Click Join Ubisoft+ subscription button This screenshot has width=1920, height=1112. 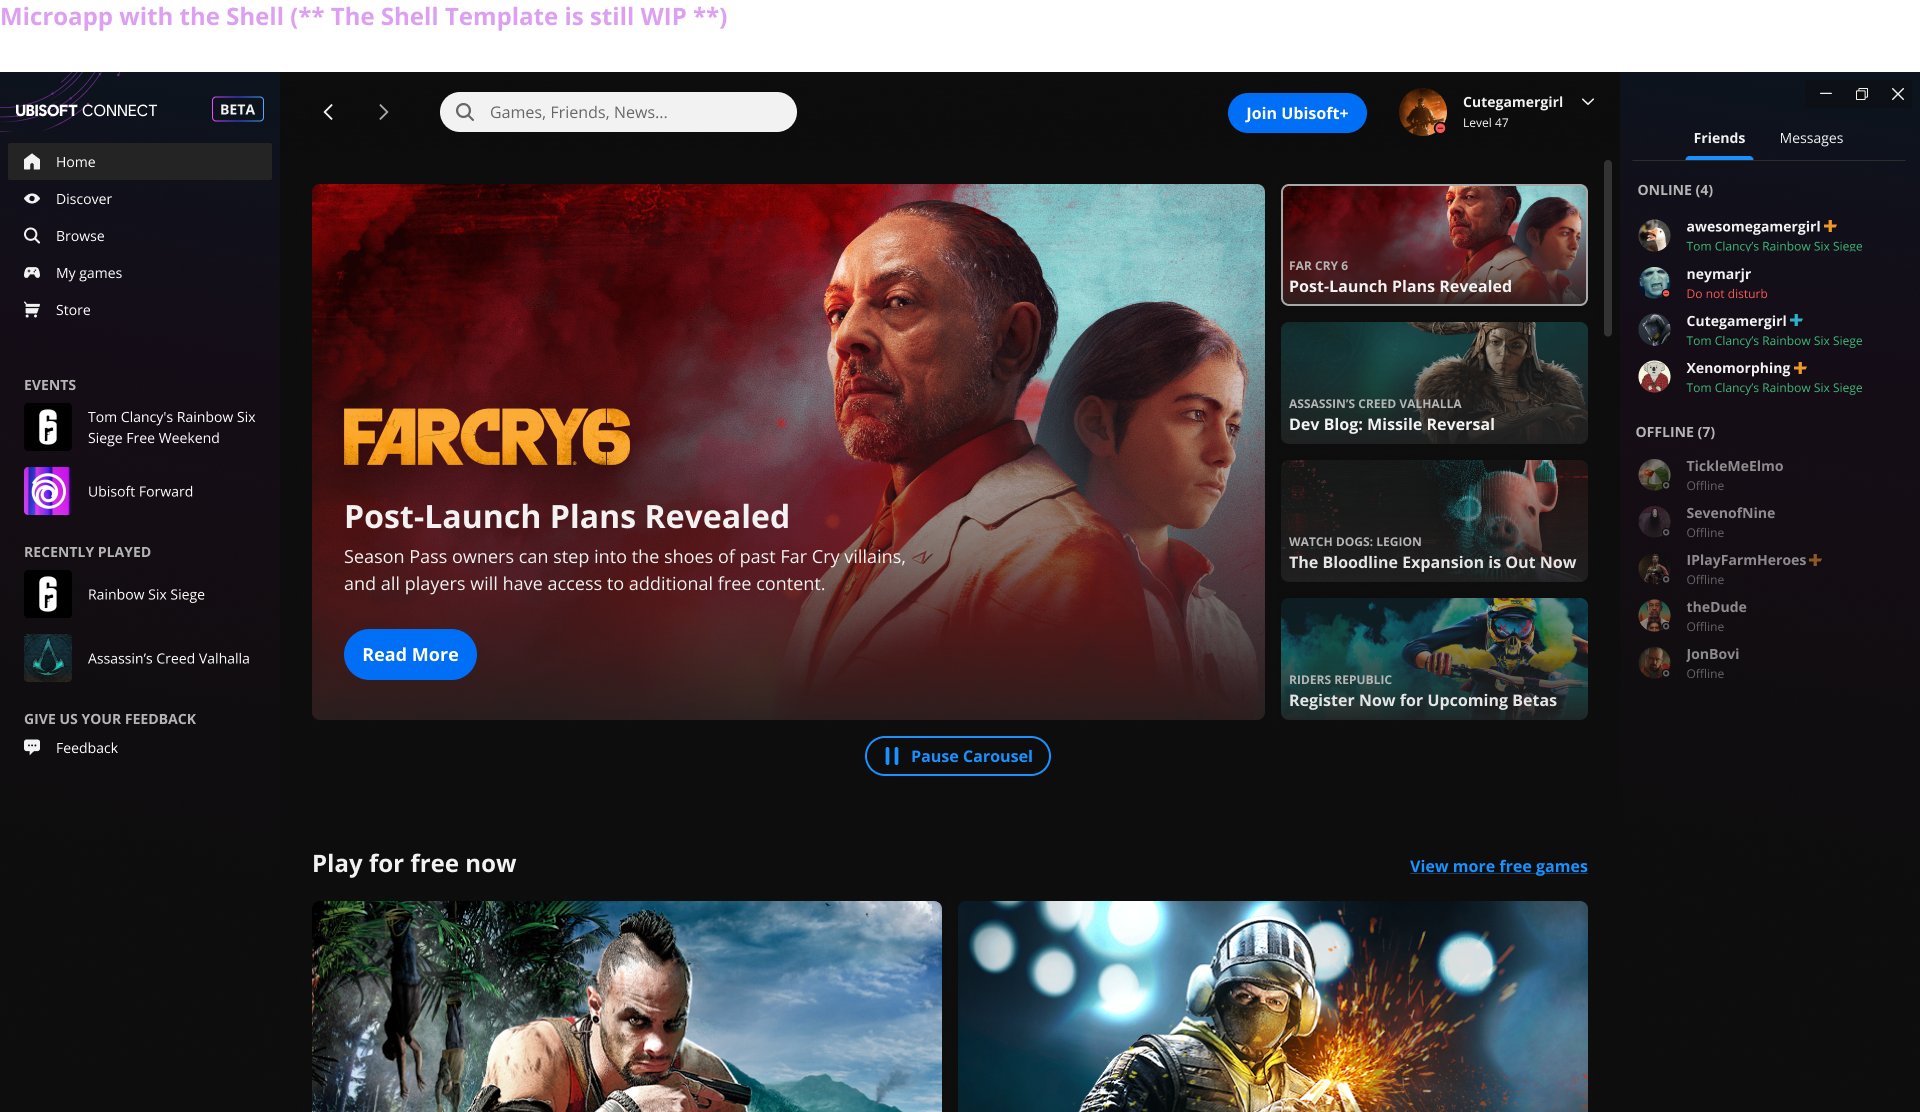[1297, 113]
